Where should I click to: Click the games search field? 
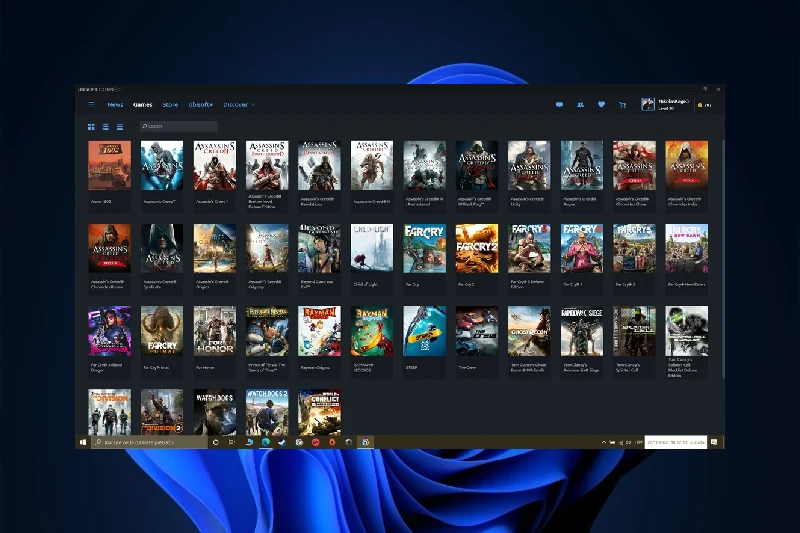[180, 127]
